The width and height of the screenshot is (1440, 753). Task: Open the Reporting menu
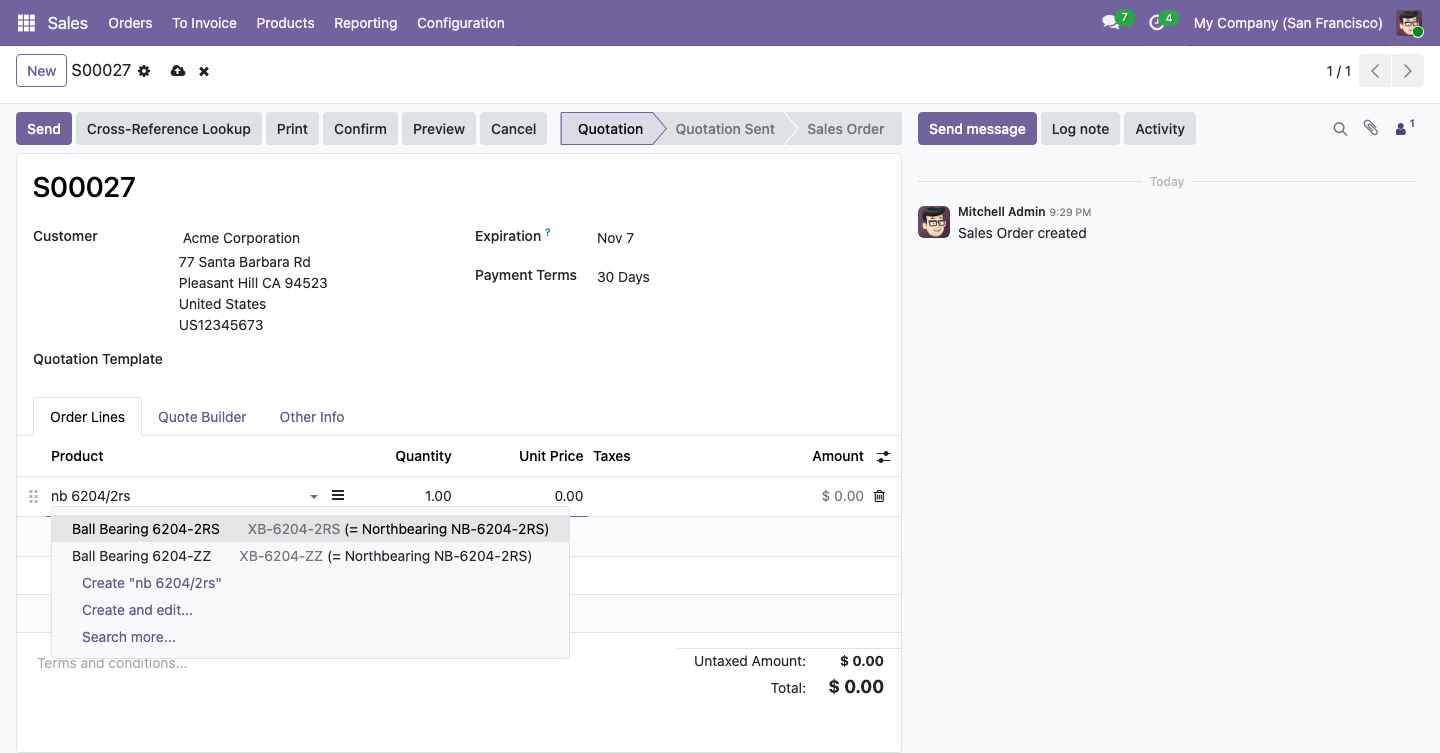(x=365, y=23)
